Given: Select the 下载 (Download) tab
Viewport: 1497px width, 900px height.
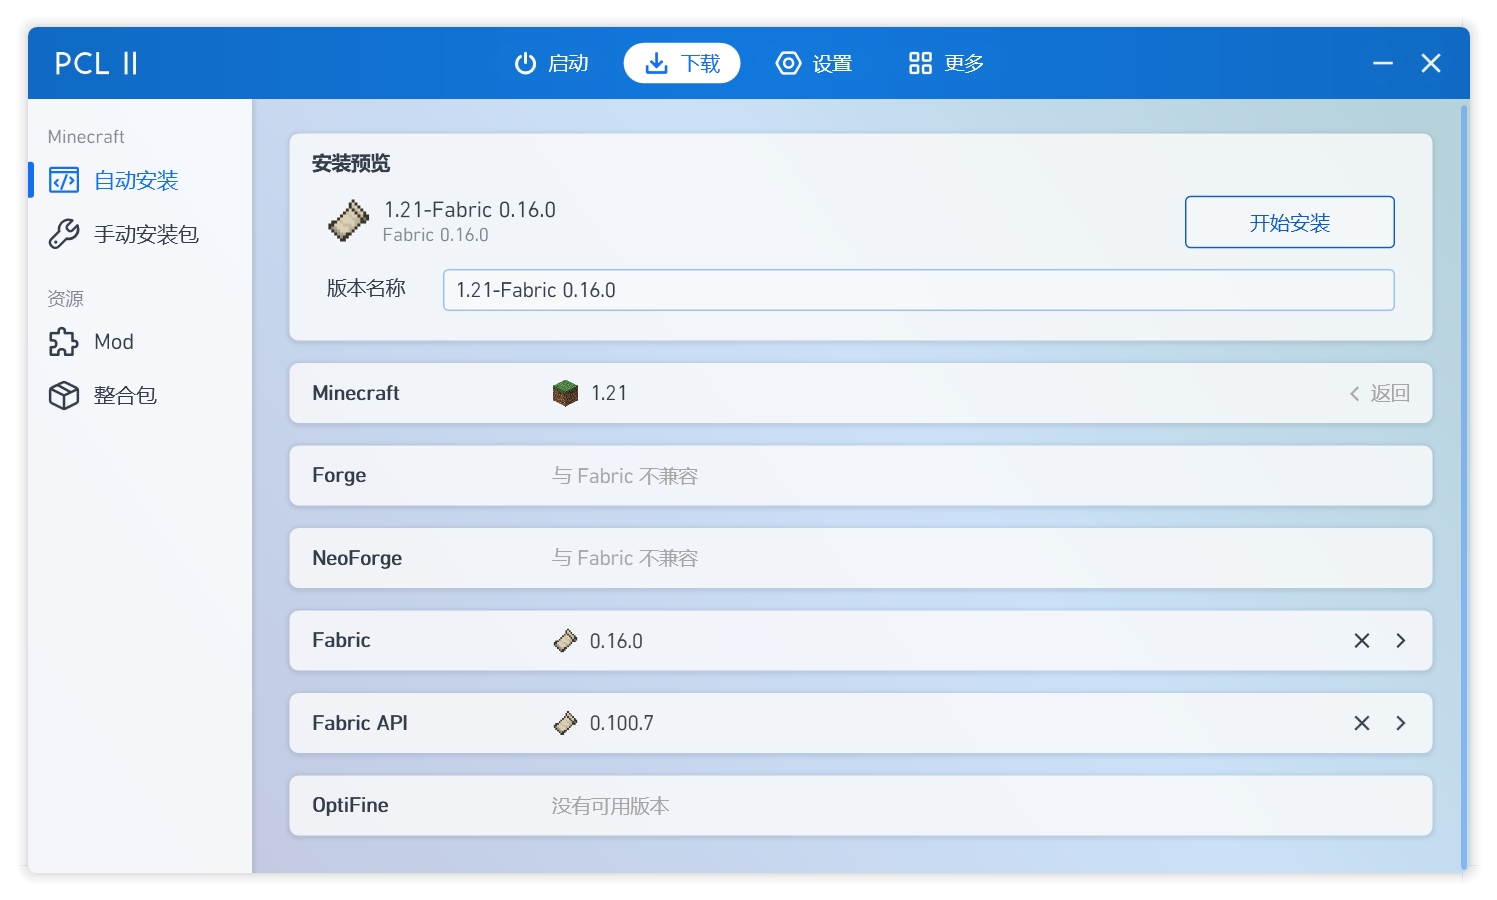Looking at the screenshot, I should click(x=682, y=63).
